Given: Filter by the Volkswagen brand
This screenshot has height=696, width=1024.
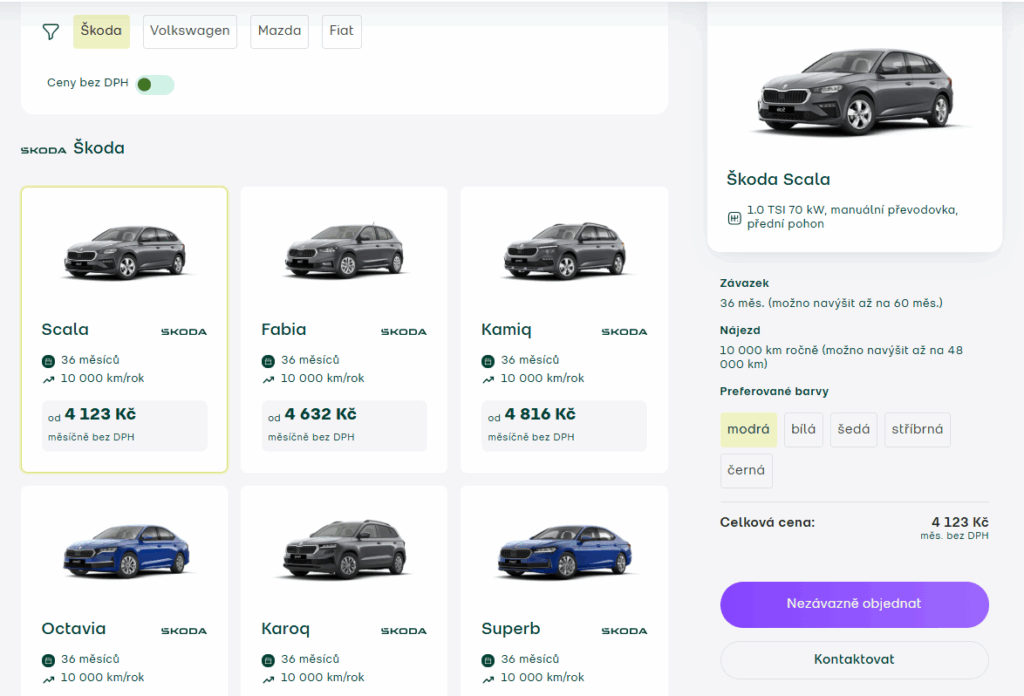Looking at the screenshot, I should 190,31.
